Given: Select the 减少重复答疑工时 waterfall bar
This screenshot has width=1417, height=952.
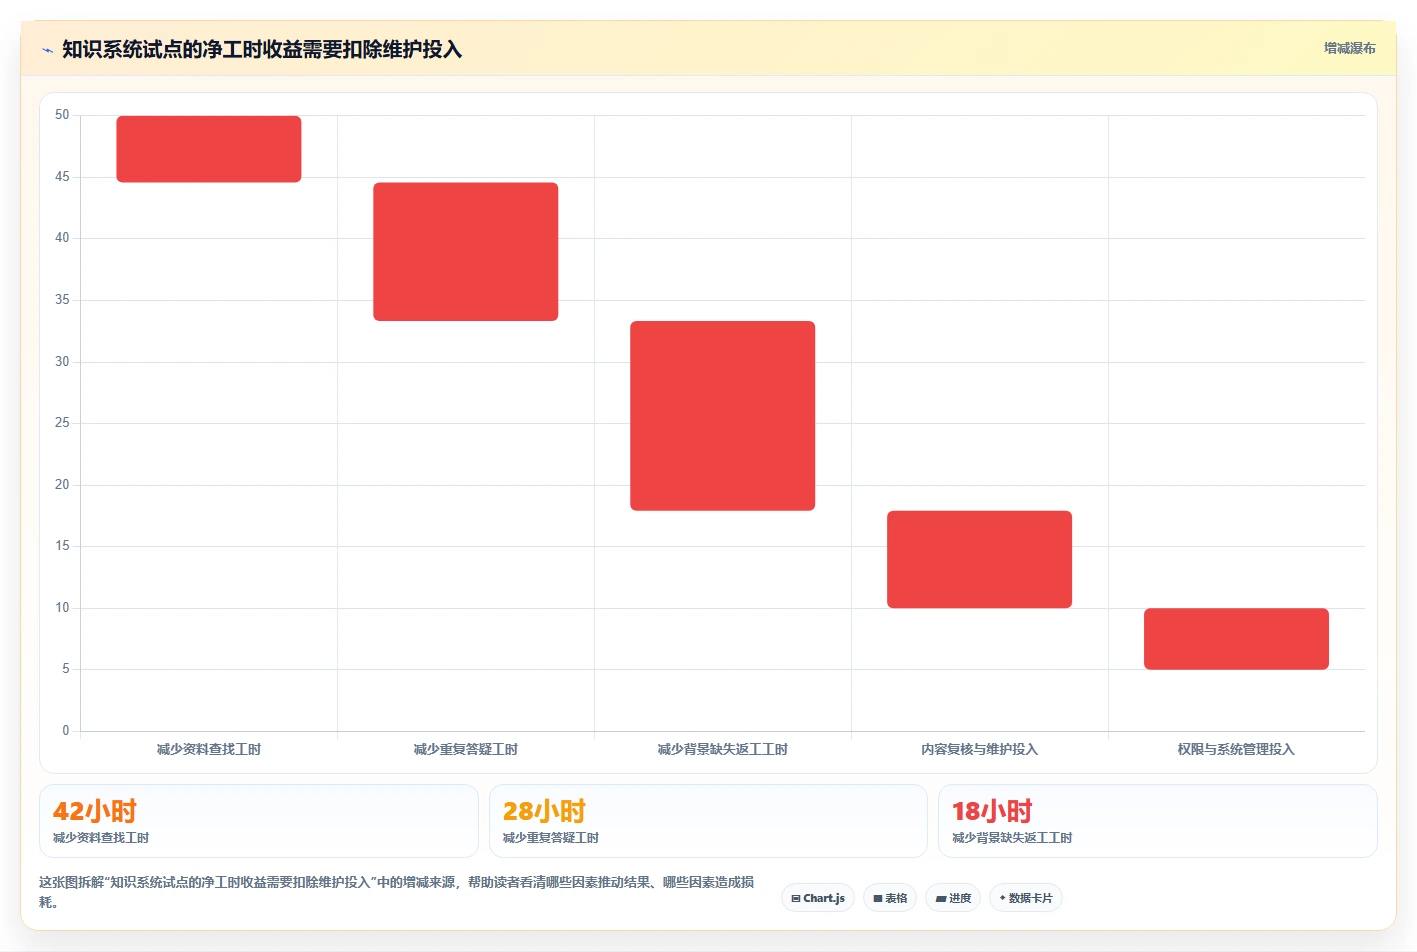Looking at the screenshot, I should pos(466,252).
